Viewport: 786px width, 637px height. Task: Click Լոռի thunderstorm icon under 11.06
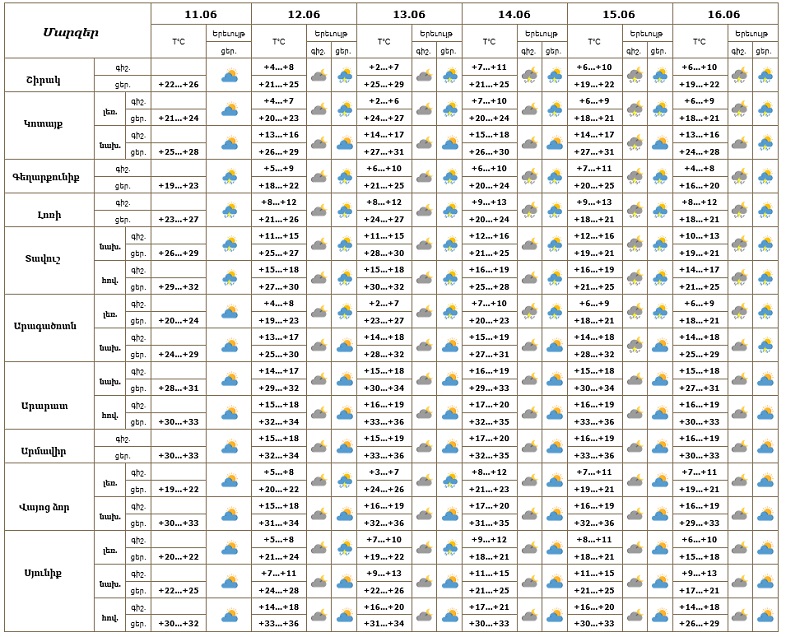[229, 211]
